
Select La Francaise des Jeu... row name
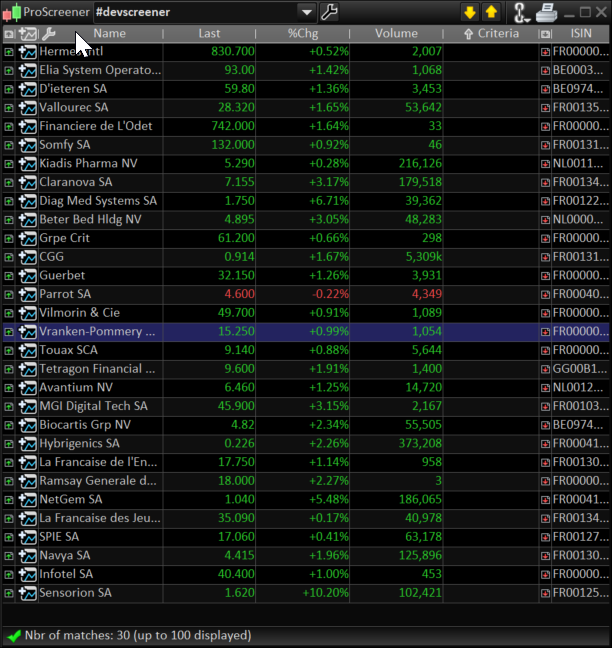click(x=100, y=518)
